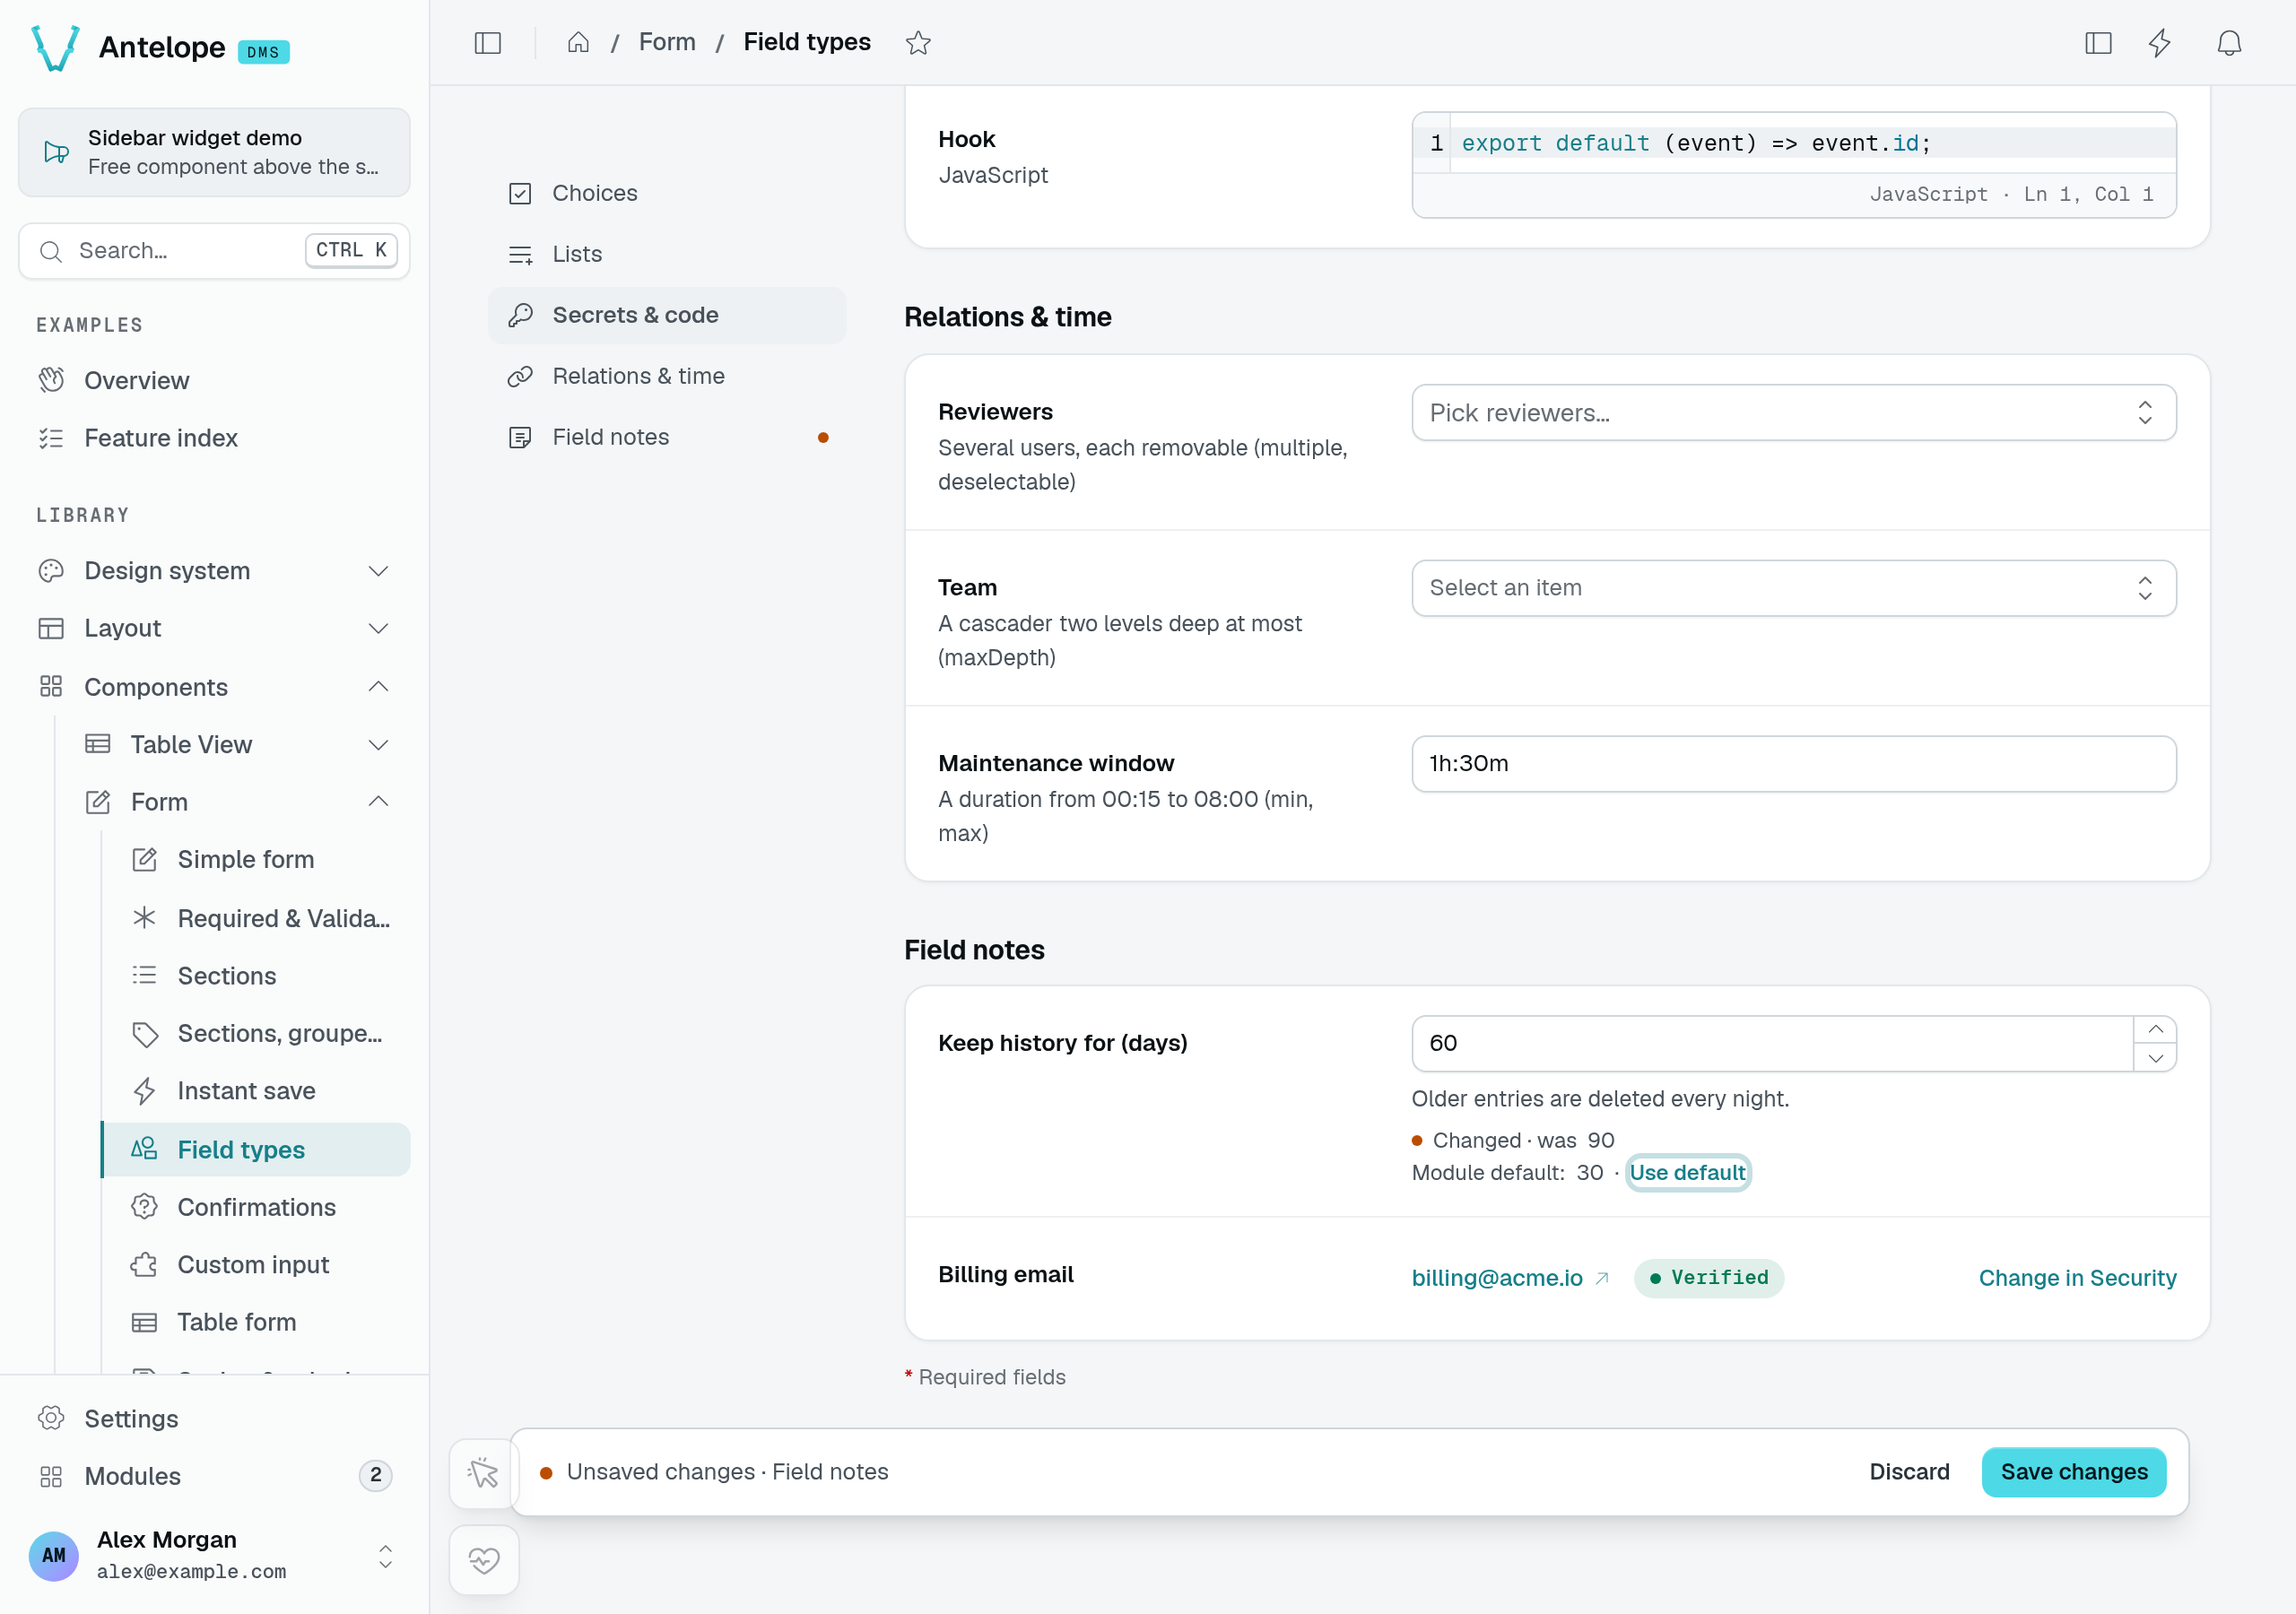Image resolution: width=2296 pixels, height=1614 pixels.
Task: Collapse the Components section
Action: tap(214, 687)
